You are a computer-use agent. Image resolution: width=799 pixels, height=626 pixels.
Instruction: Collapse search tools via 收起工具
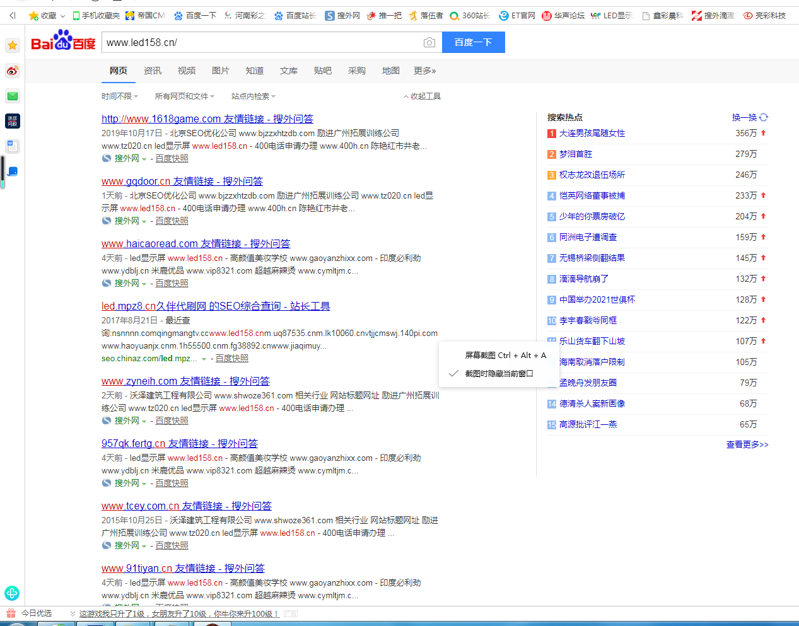click(x=422, y=96)
